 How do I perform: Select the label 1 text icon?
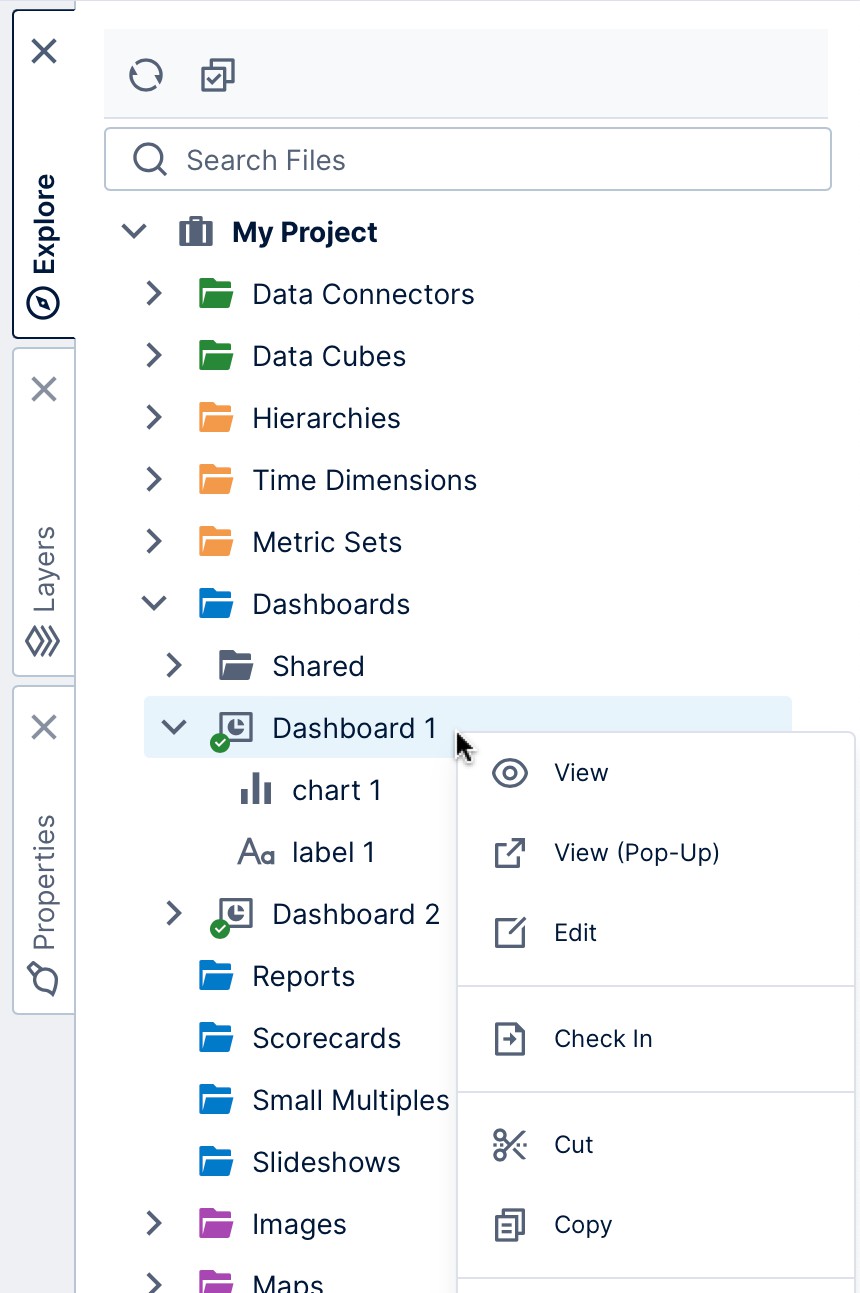(256, 852)
